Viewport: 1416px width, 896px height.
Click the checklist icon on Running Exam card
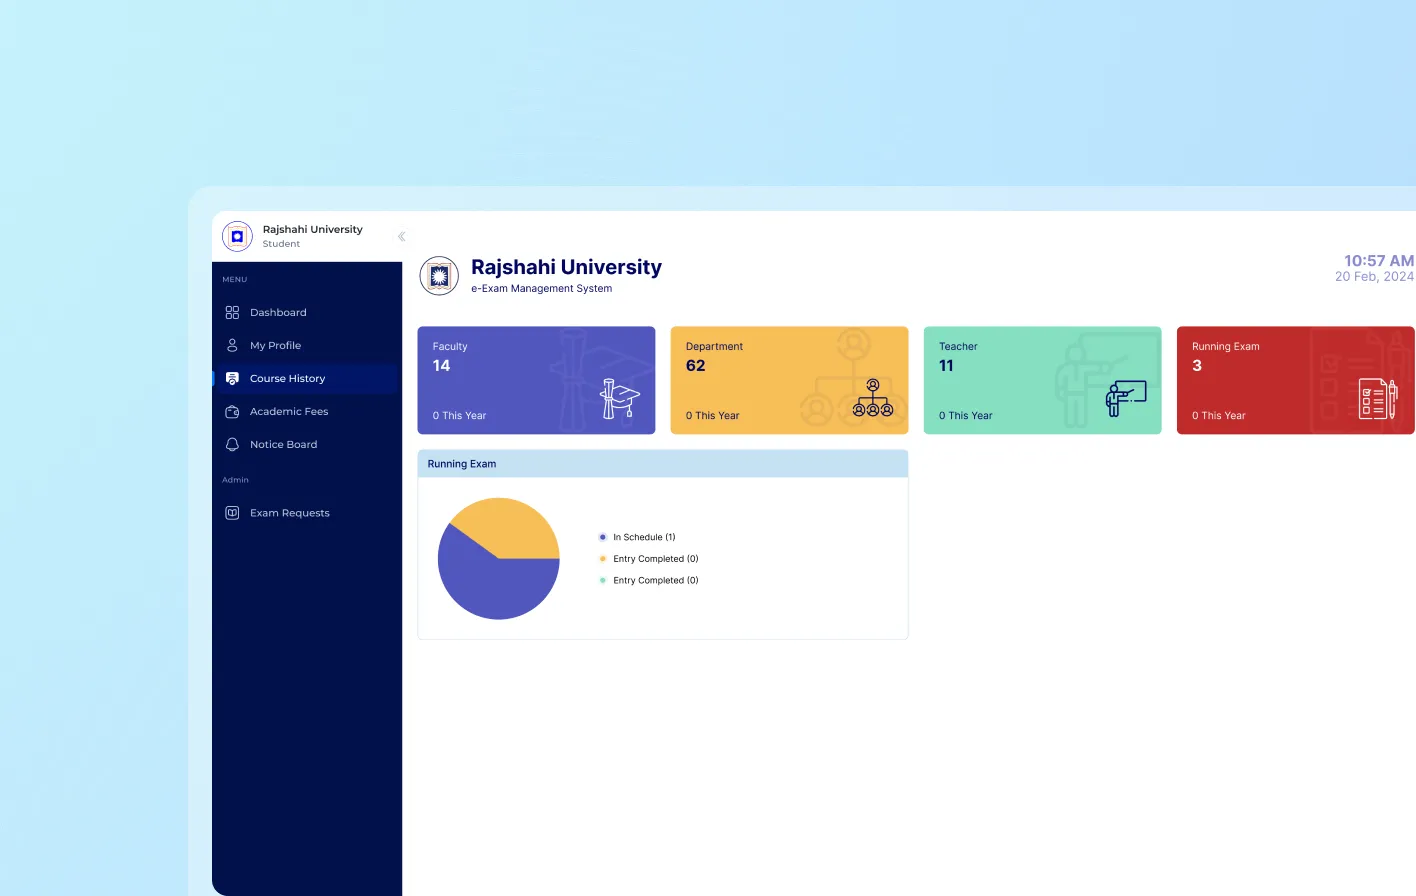(1377, 398)
